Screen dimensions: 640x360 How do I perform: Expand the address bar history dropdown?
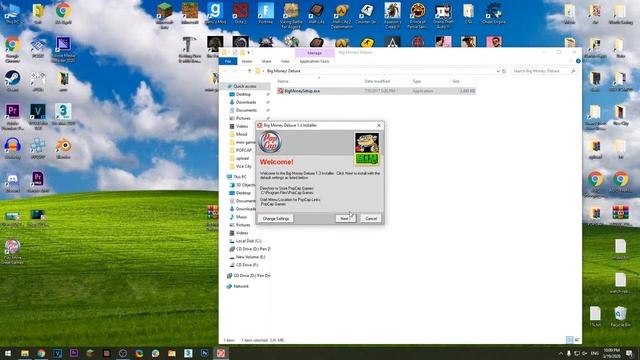498,71
